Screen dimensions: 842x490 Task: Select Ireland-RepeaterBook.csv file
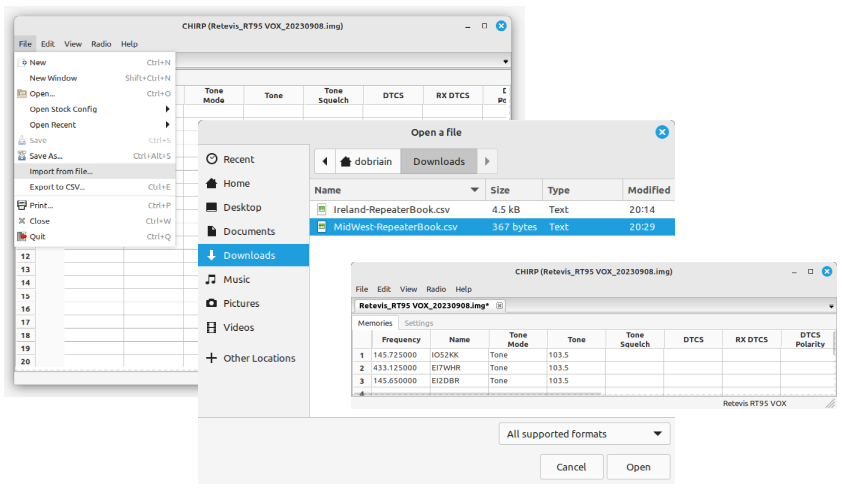pos(492,210)
